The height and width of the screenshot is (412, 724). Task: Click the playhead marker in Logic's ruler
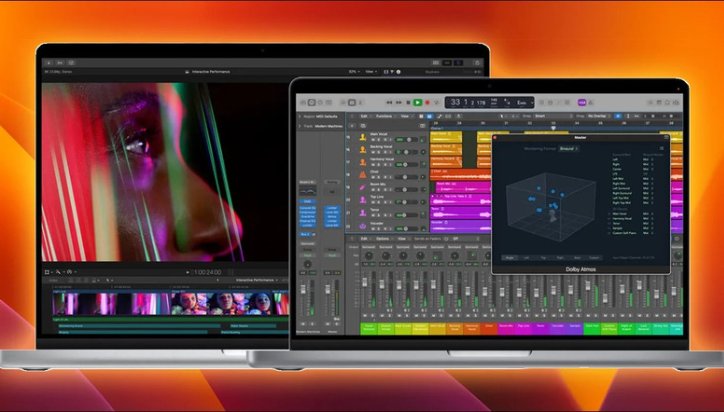(553, 128)
